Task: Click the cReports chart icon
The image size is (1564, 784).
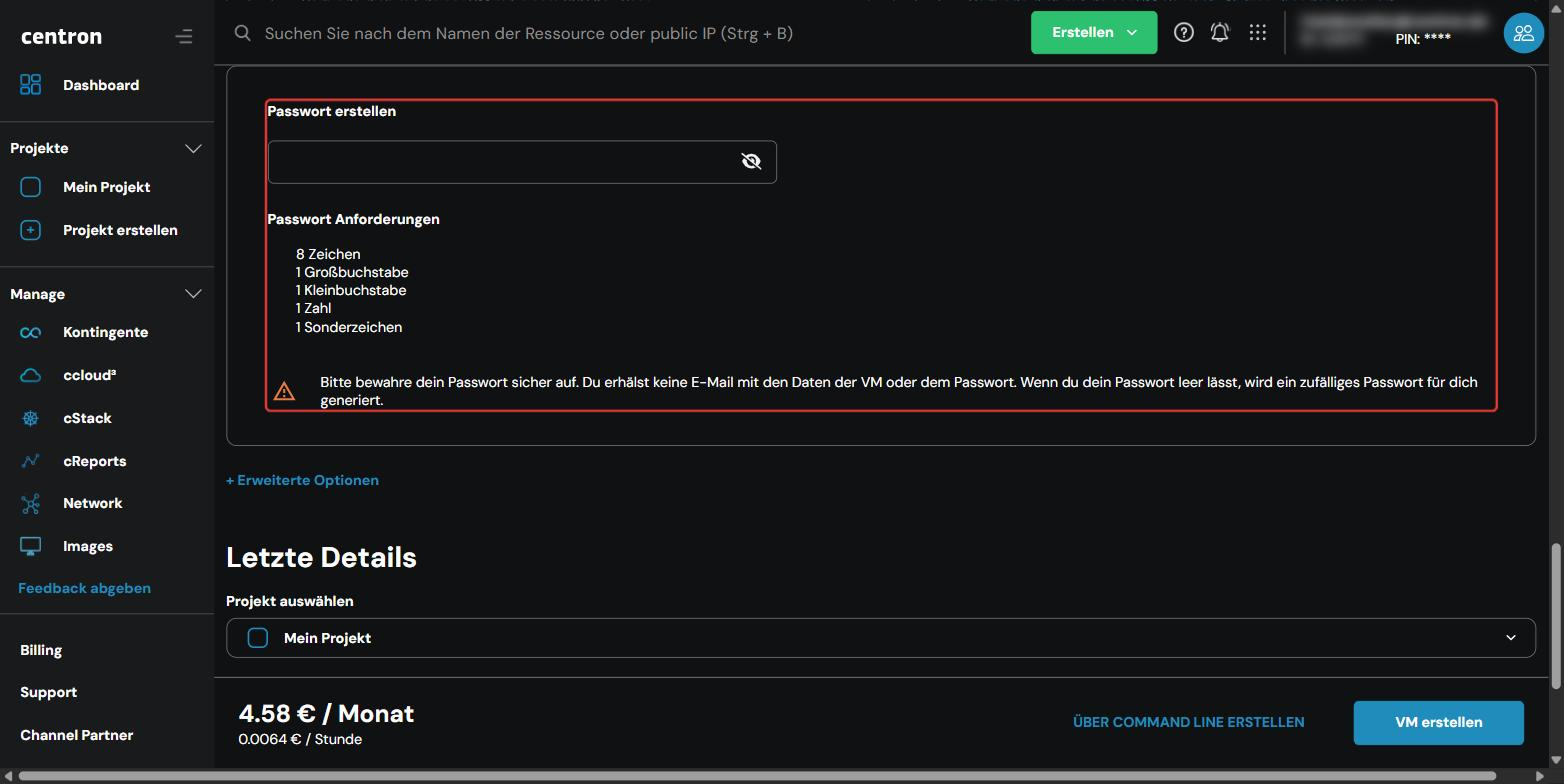Action: point(31,461)
